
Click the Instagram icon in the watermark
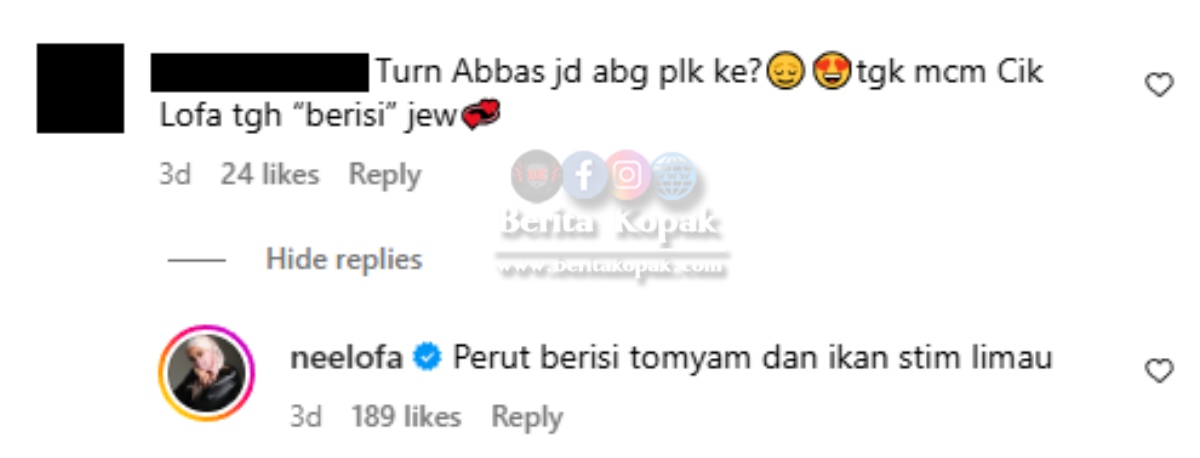(x=628, y=176)
